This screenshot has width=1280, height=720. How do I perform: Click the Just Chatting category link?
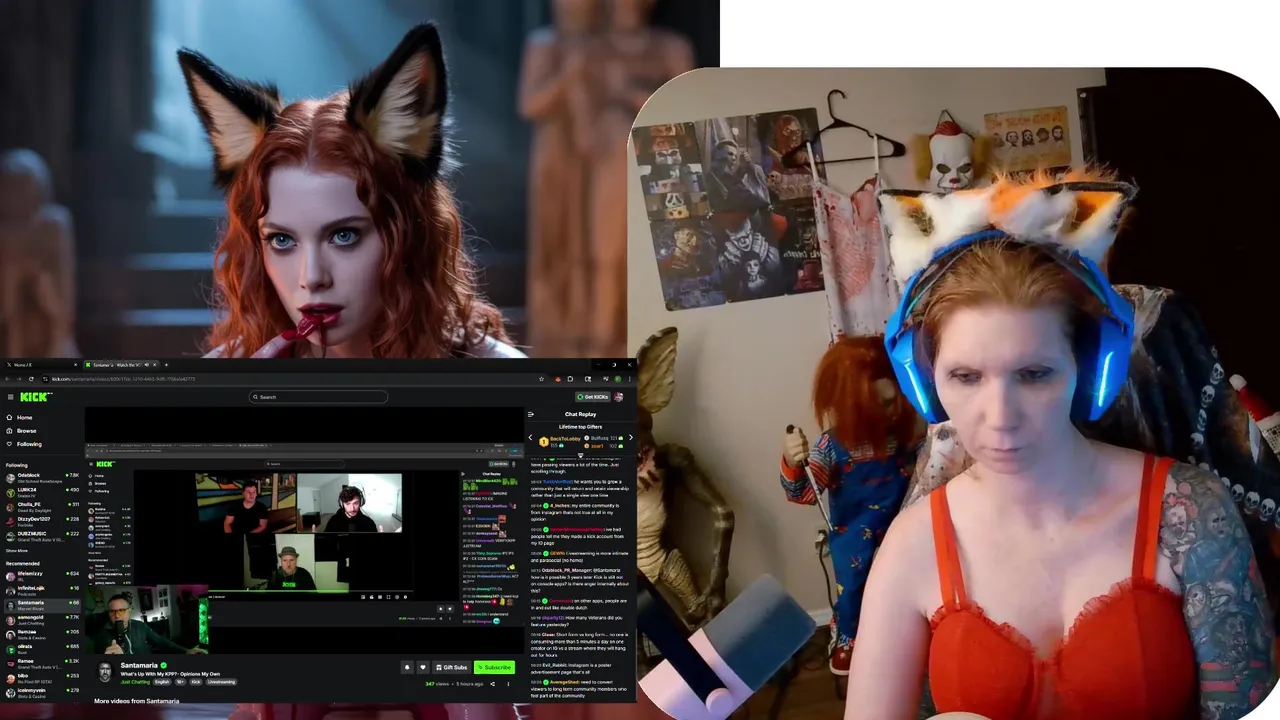pyautogui.click(x=135, y=682)
